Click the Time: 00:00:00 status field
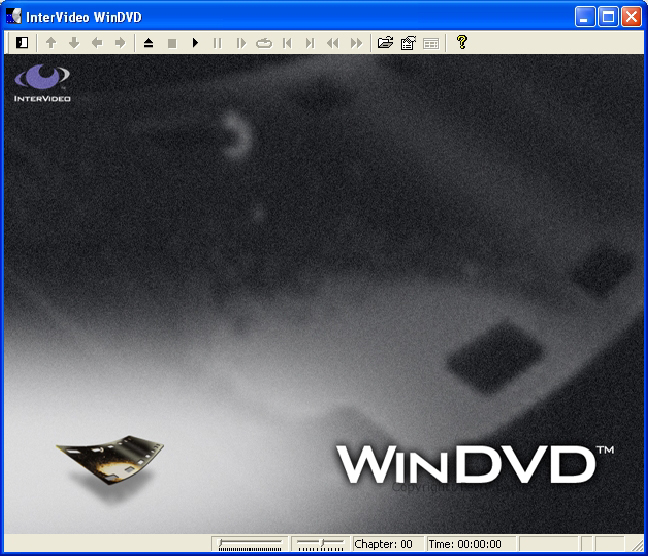This screenshot has height=556, width=648. pos(471,544)
